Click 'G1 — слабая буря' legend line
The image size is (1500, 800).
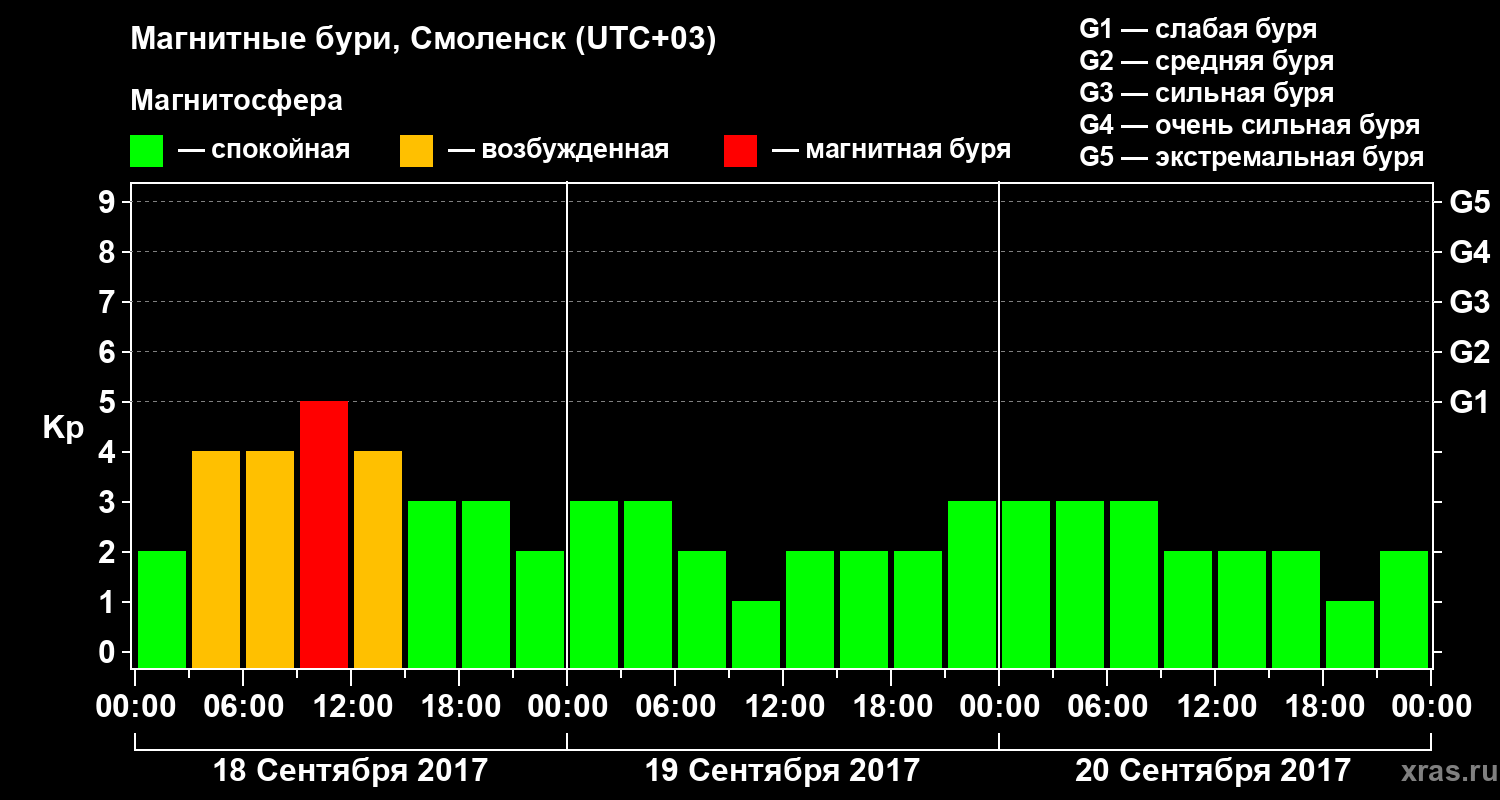click(x=1198, y=29)
